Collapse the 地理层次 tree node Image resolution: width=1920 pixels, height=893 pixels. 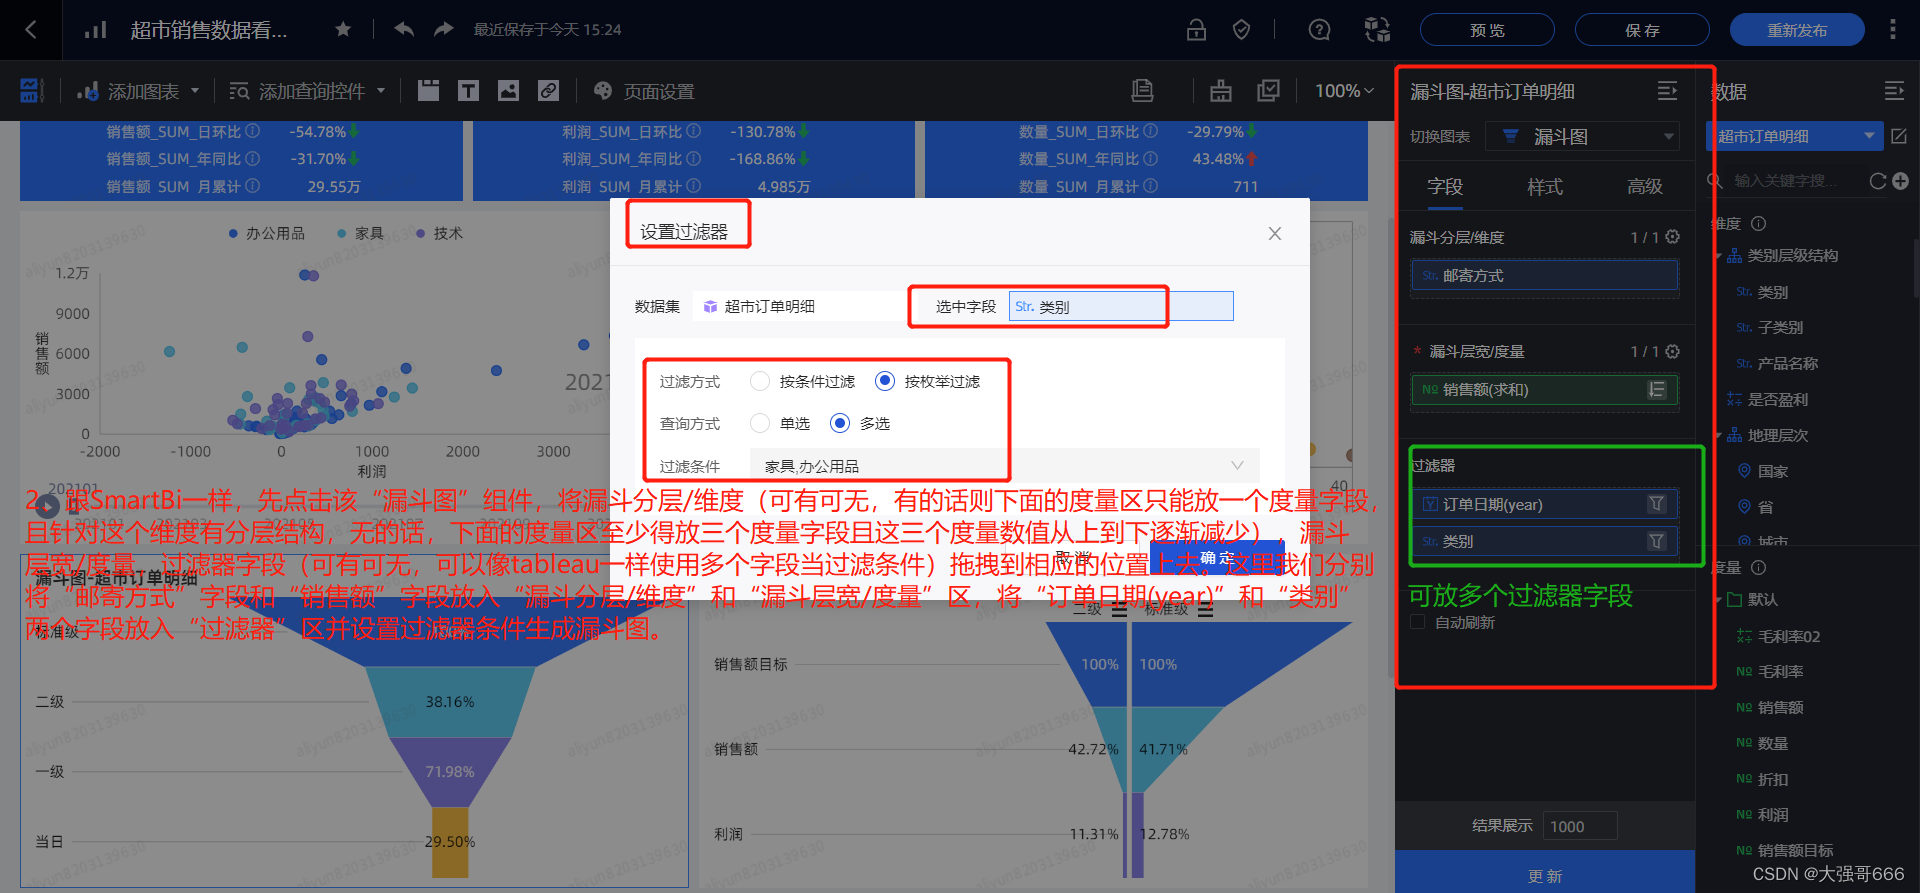coord(1718,436)
